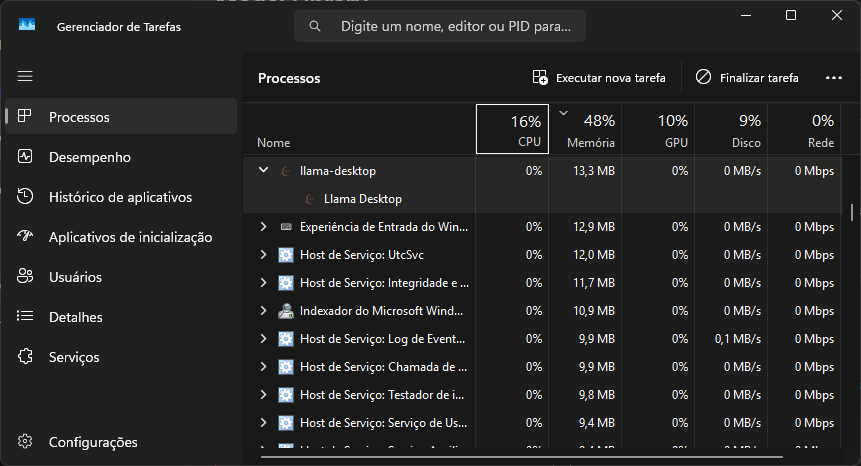Sort by the CPU column header
This screenshot has height=466, width=861.
click(x=512, y=129)
